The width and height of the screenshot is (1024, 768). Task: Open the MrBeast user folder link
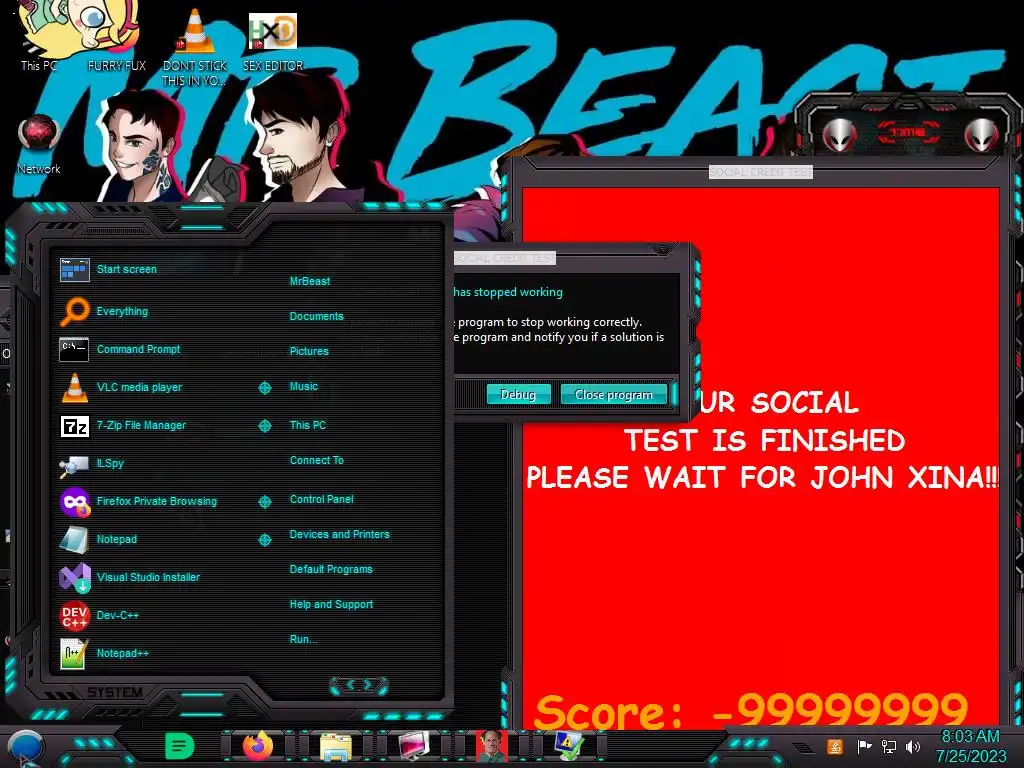point(310,281)
